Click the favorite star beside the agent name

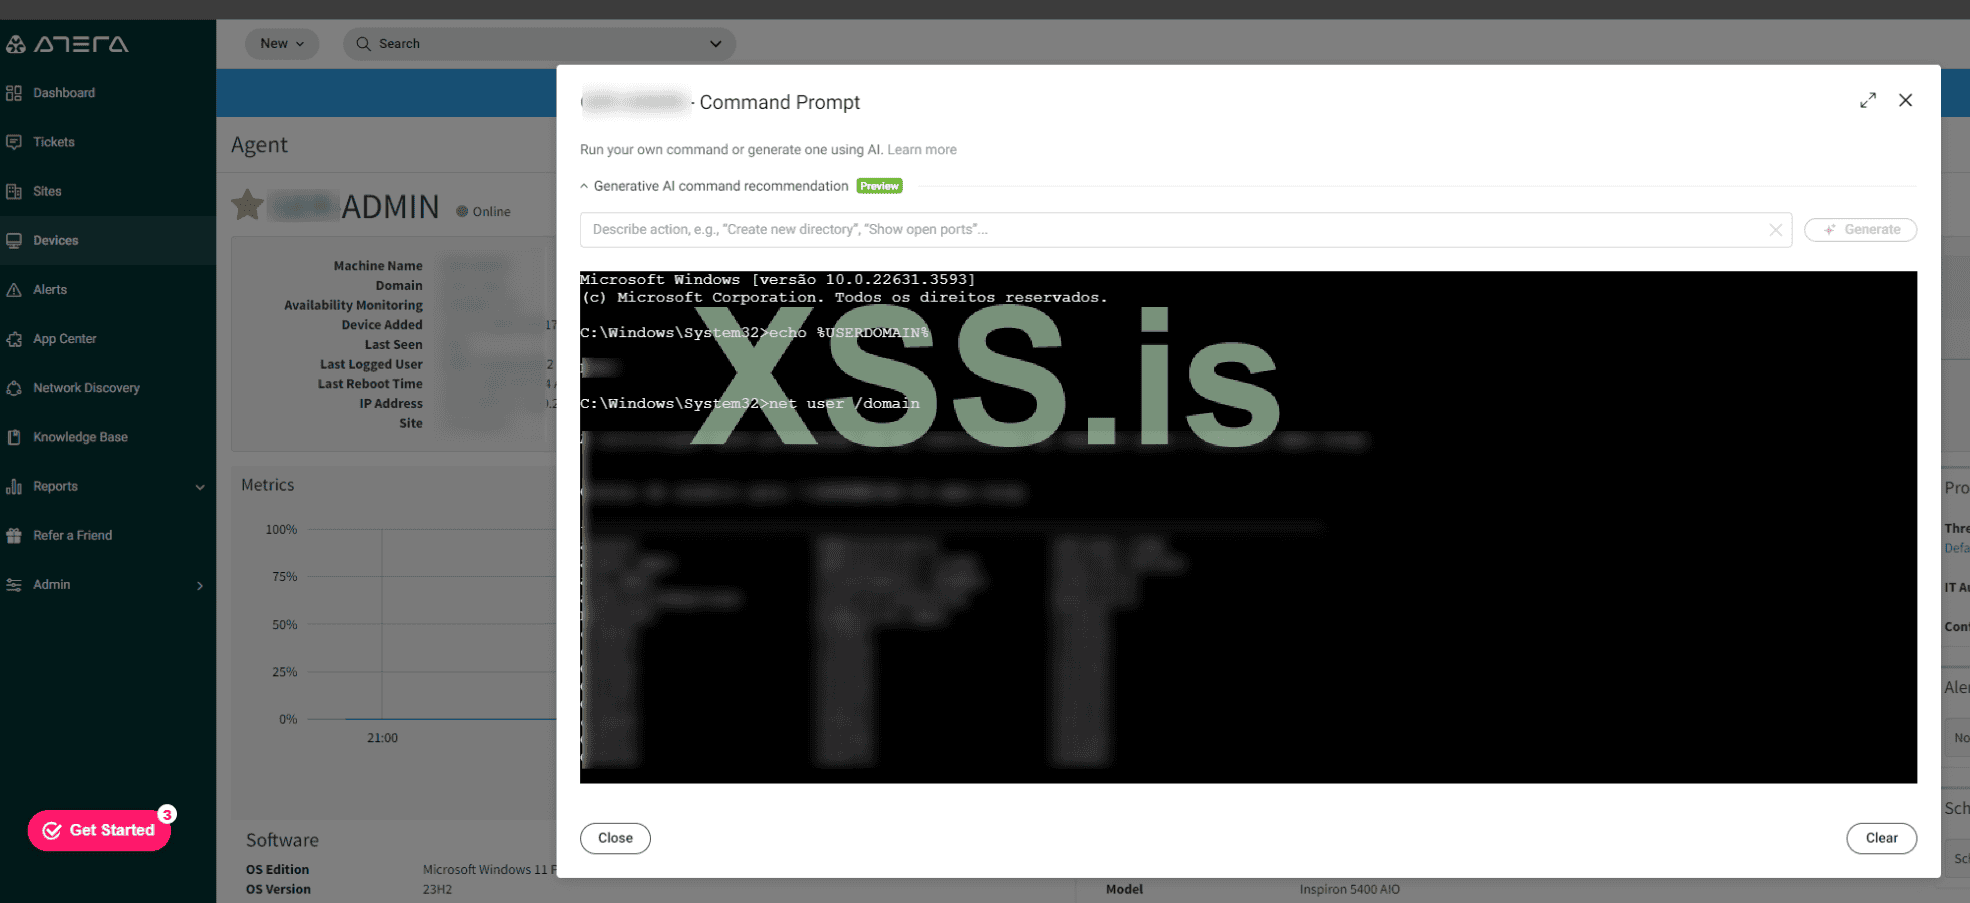click(248, 205)
